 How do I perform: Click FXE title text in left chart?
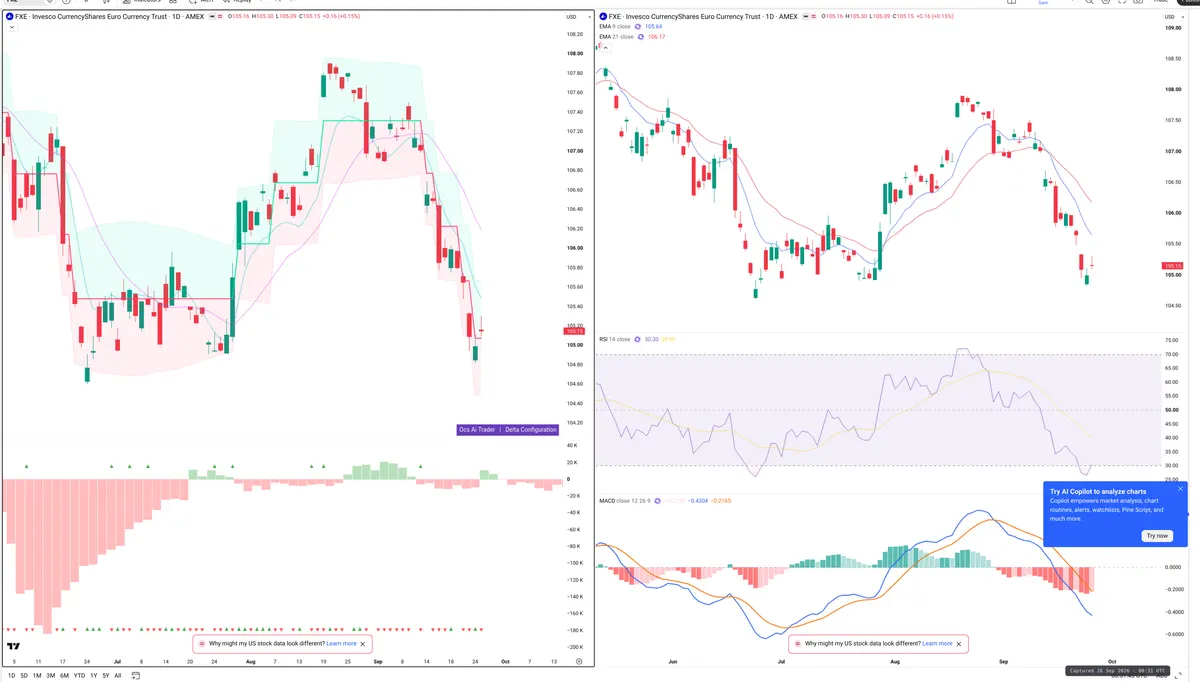click(x=109, y=17)
